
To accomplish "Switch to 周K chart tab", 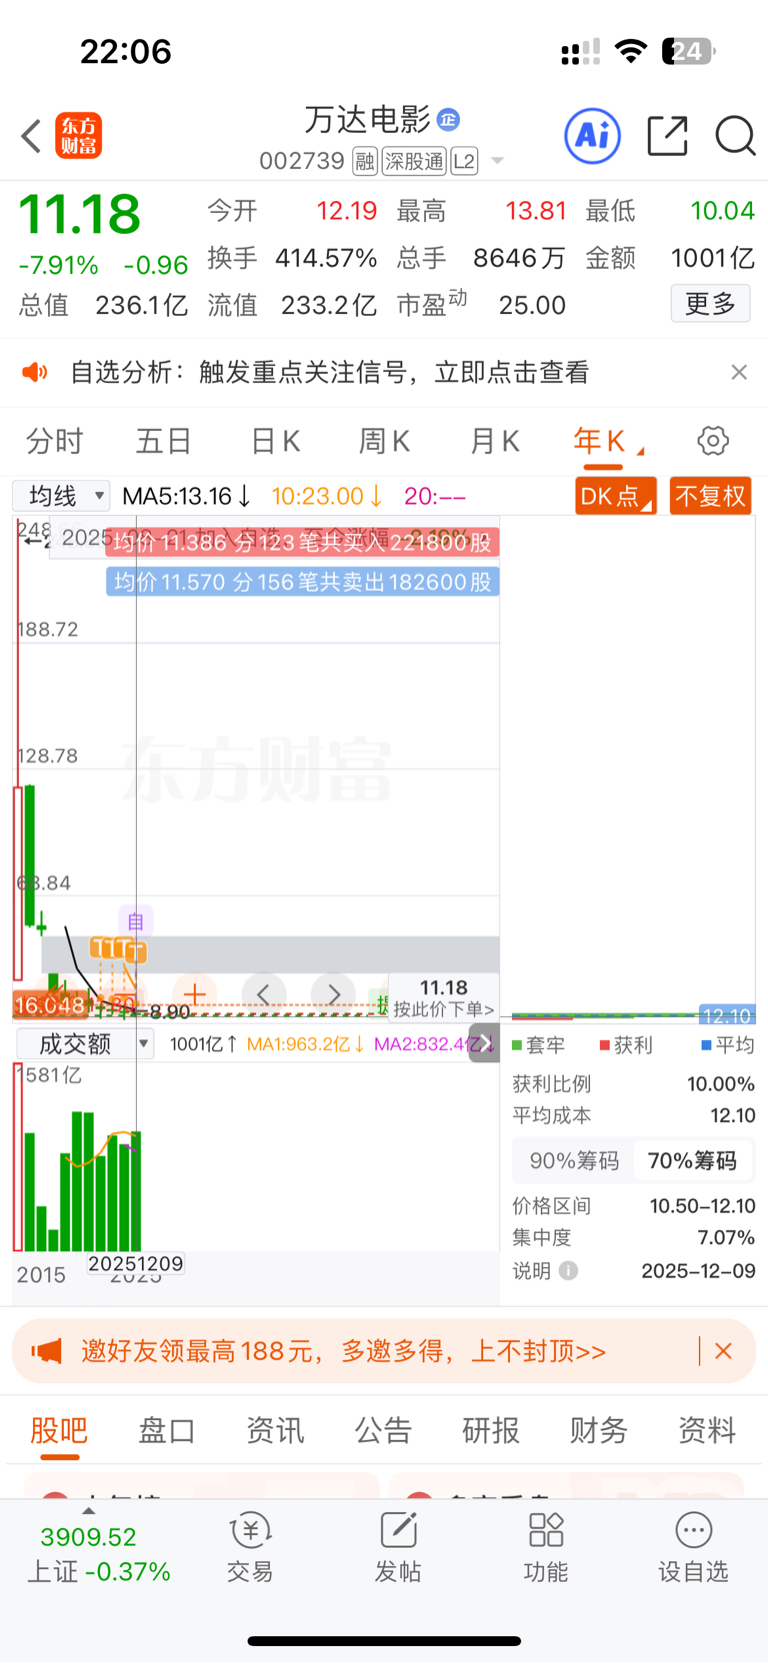I will coord(385,441).
